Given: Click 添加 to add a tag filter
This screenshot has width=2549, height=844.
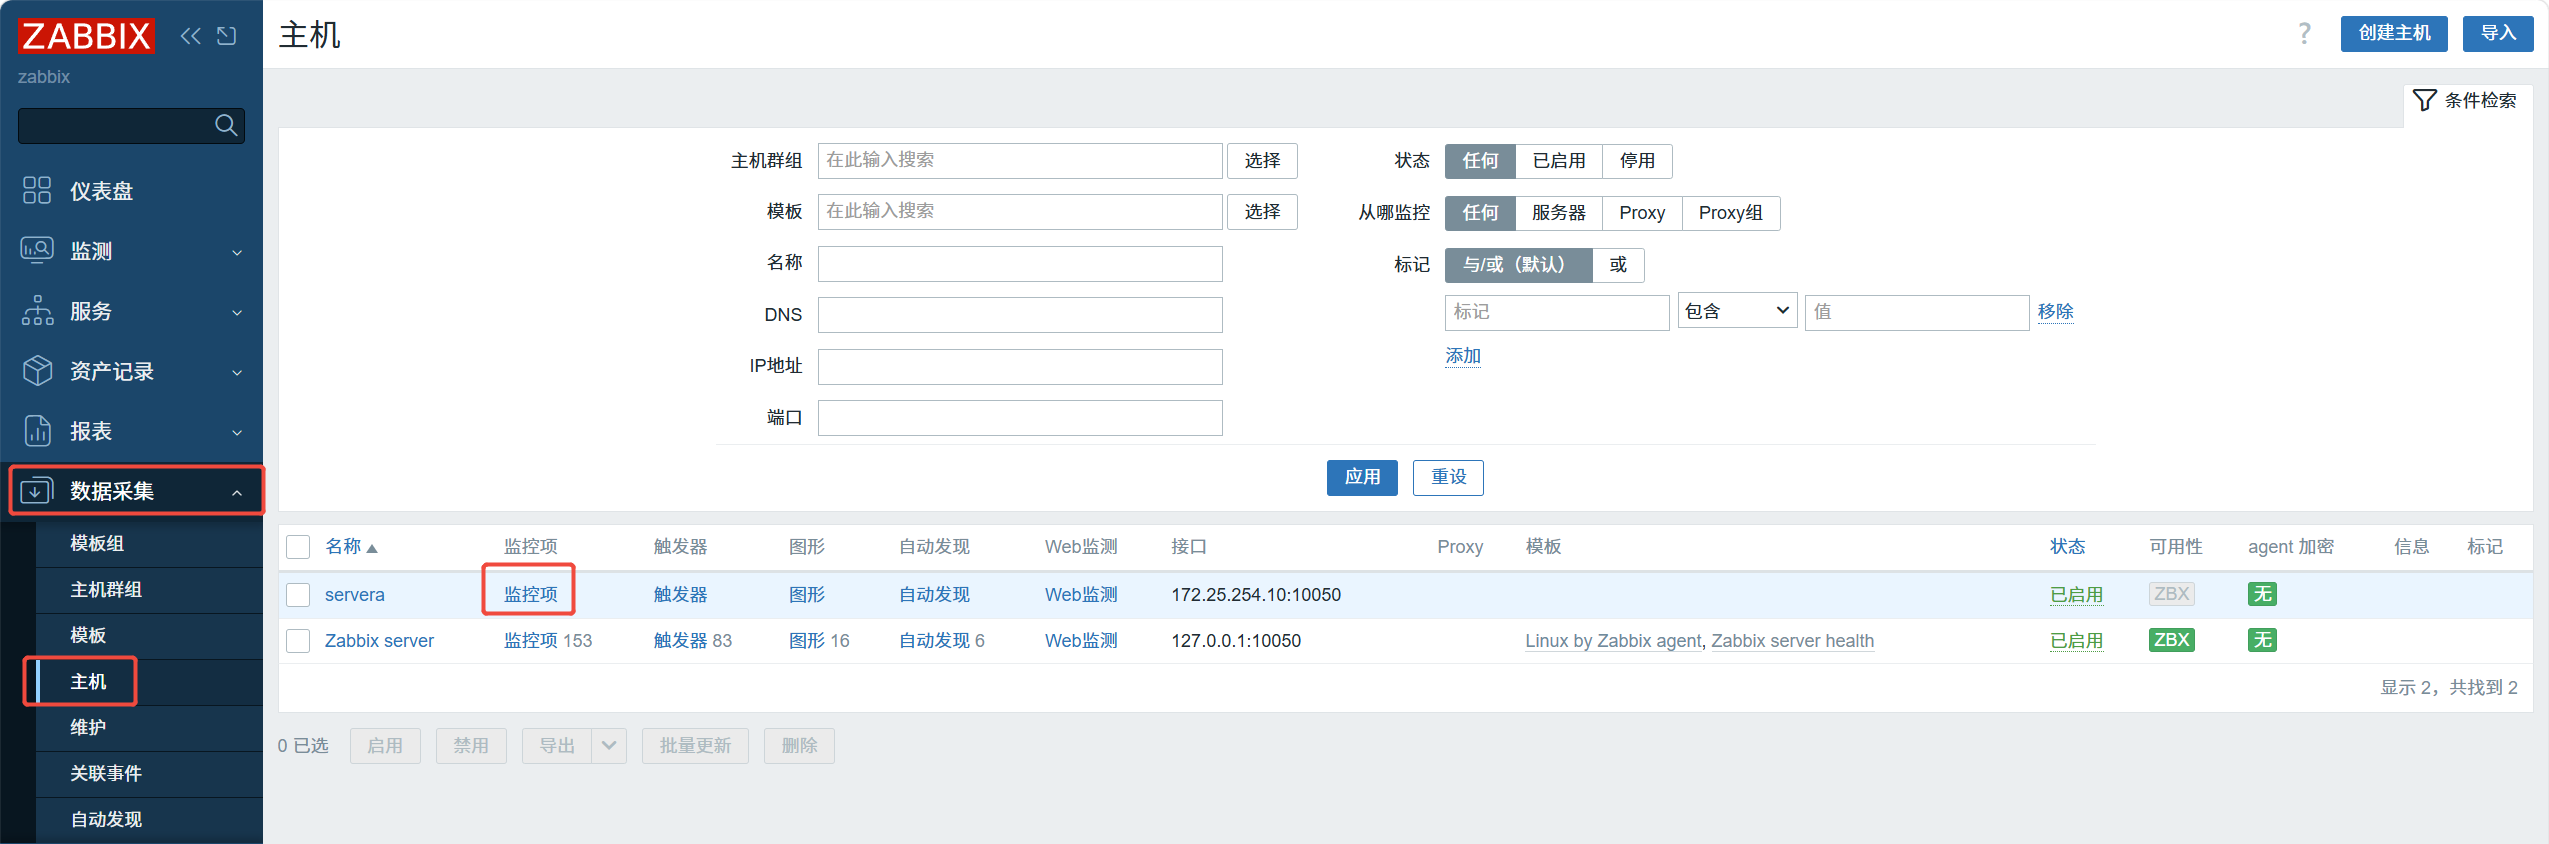Looking at the screenshot, I should point(1462,356).
